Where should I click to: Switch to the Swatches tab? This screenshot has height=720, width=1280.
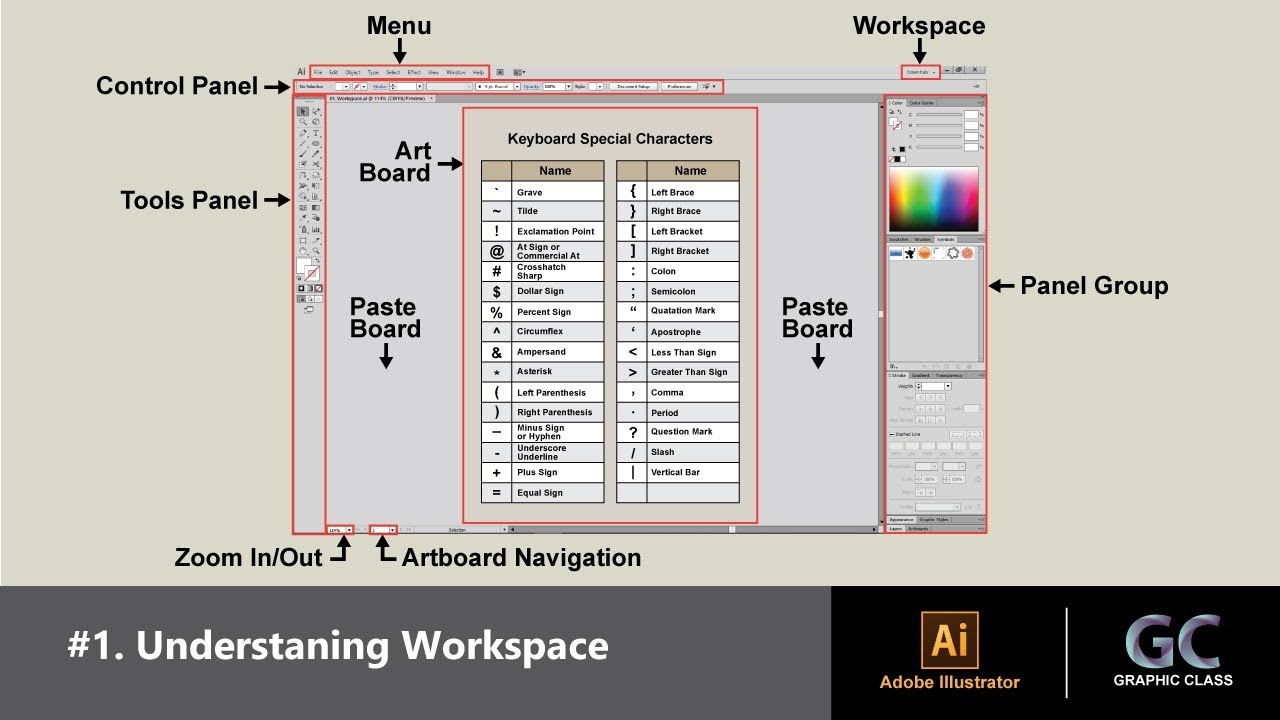pos(899,239)
